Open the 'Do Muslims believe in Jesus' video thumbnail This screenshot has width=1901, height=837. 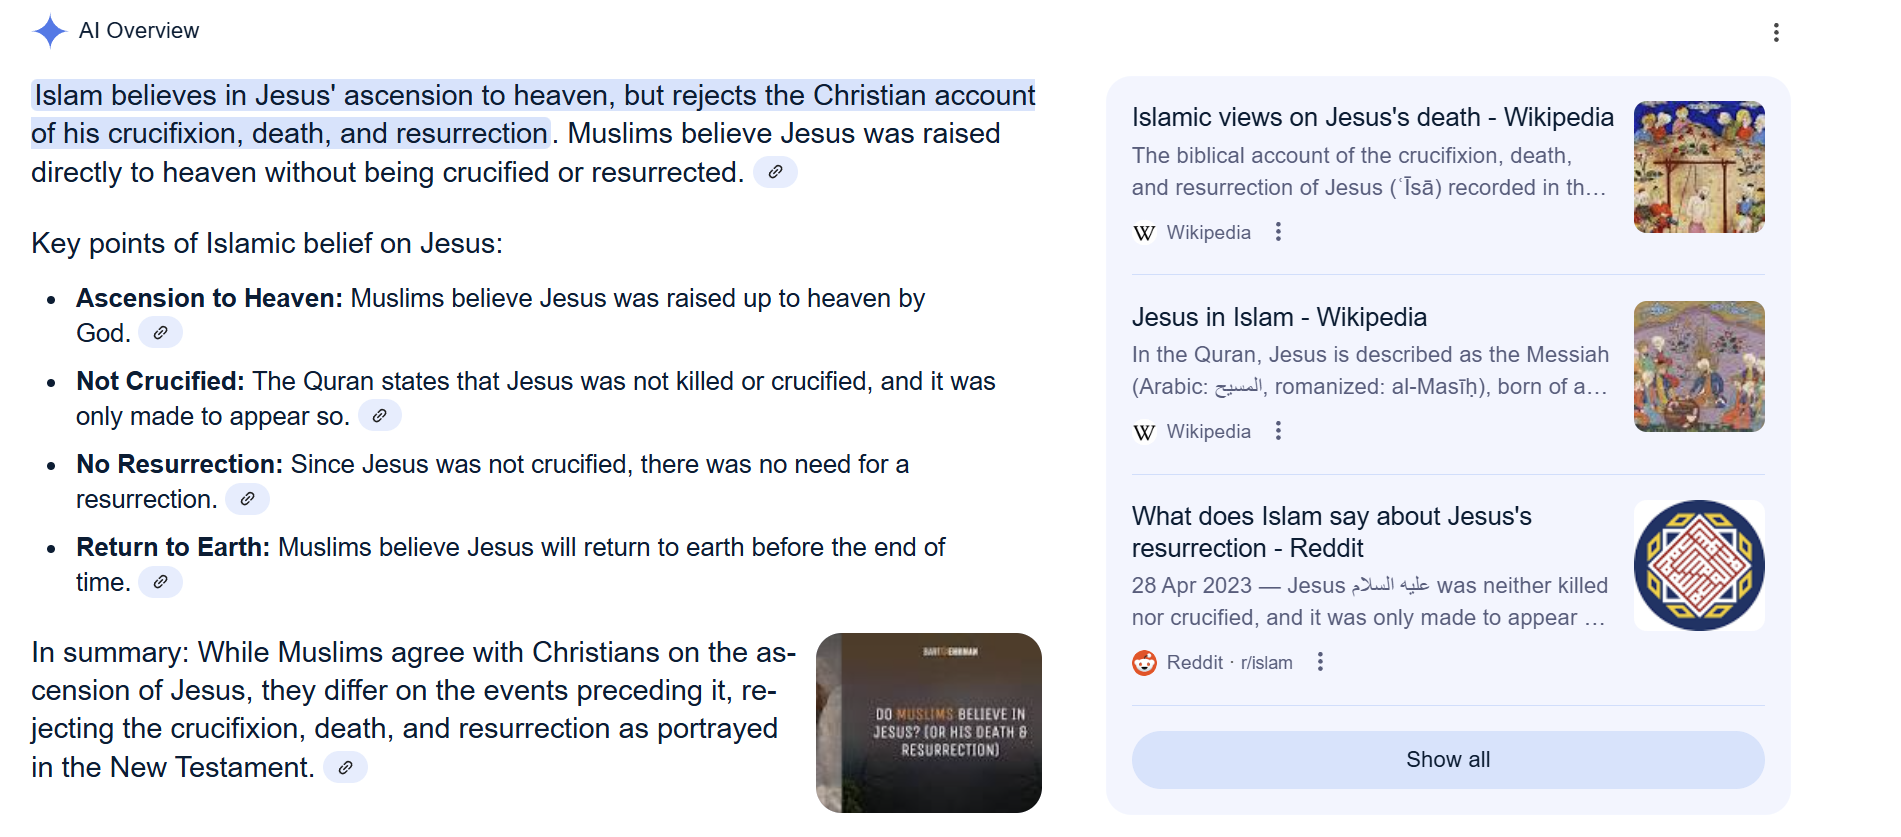click(929, 723)
